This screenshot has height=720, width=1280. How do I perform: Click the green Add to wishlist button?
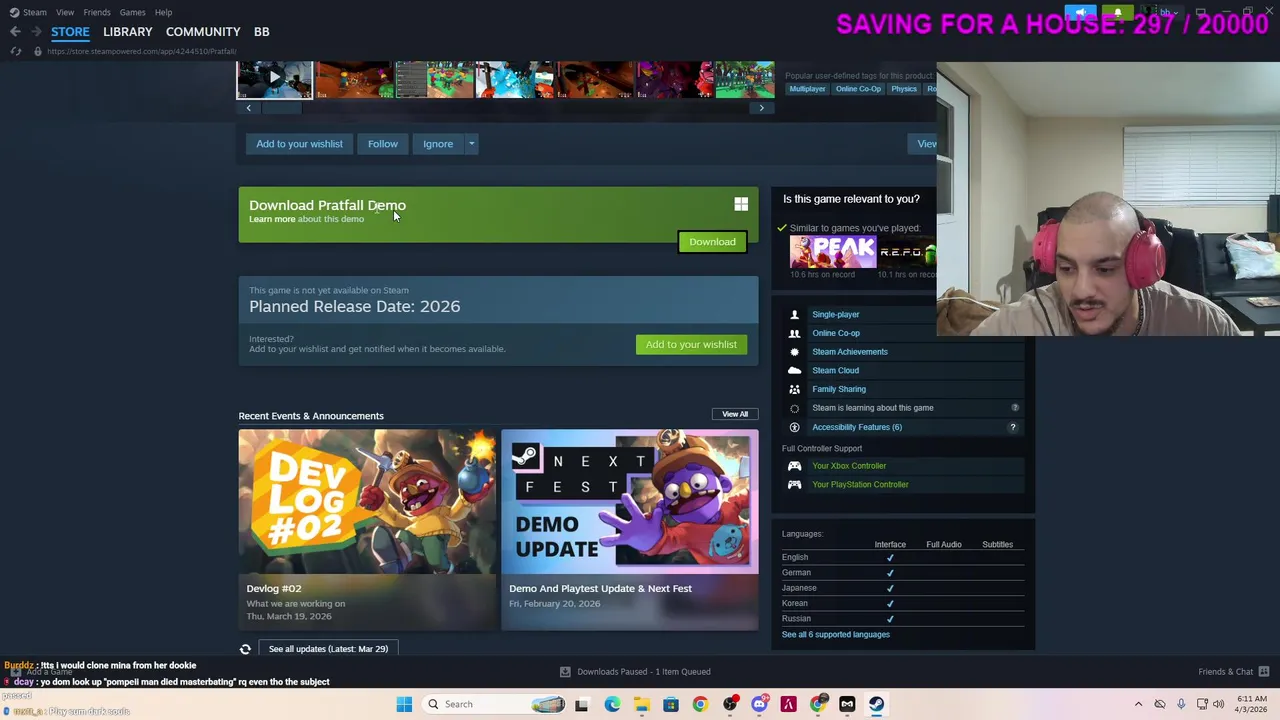click(691, 345)
